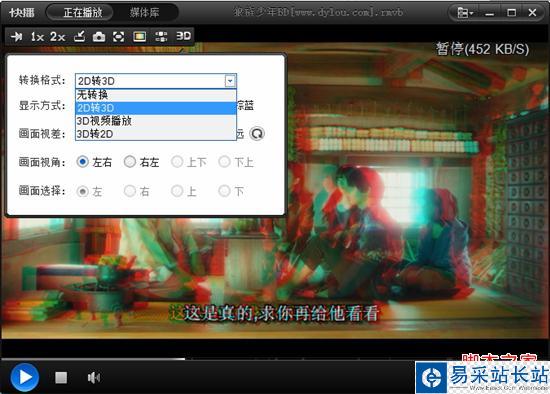Click the picture settings icon left of 3D
The width and height of the screenshot is (550, 394).
(161, 36)
